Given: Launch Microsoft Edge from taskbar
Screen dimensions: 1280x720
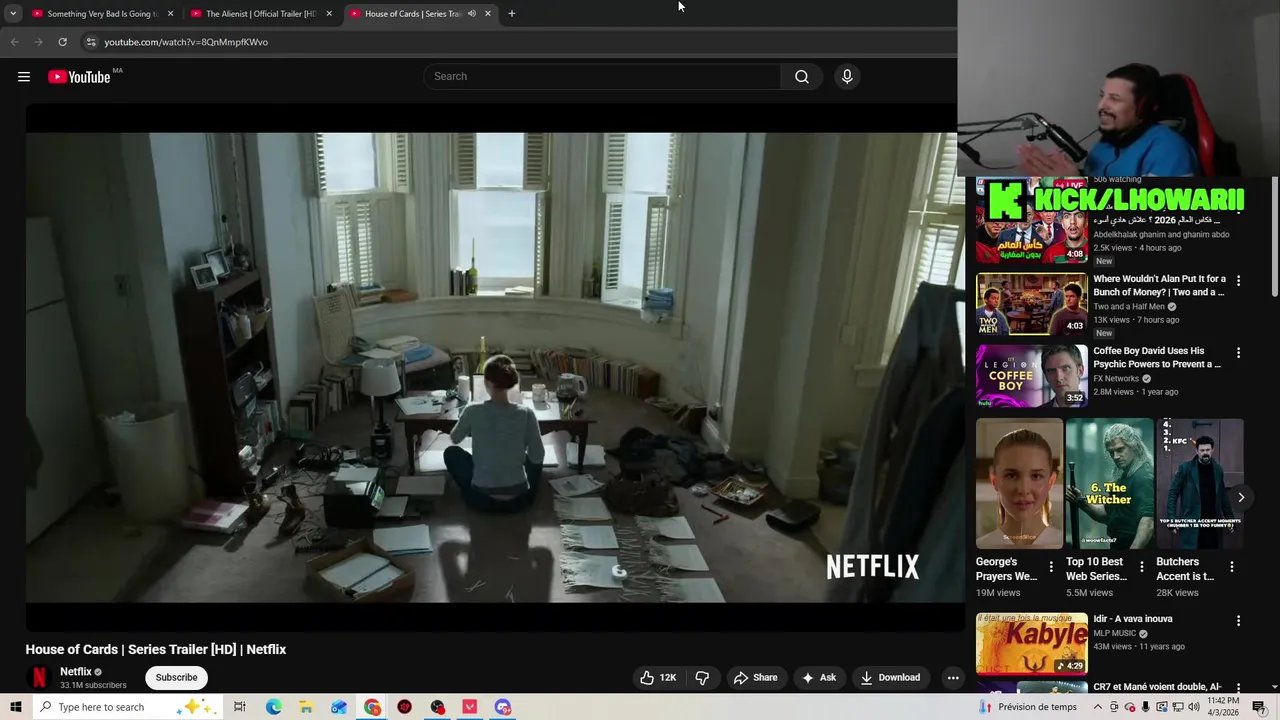Looking at the screenshot, I should click(273, 707).
